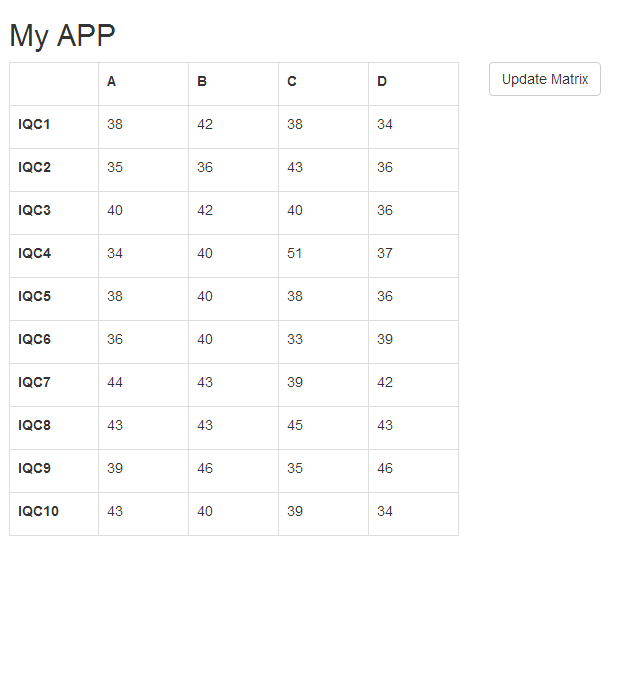Viewport: 629px width, 679px height.
Task: Select column header A
Action: pos(112,82)
